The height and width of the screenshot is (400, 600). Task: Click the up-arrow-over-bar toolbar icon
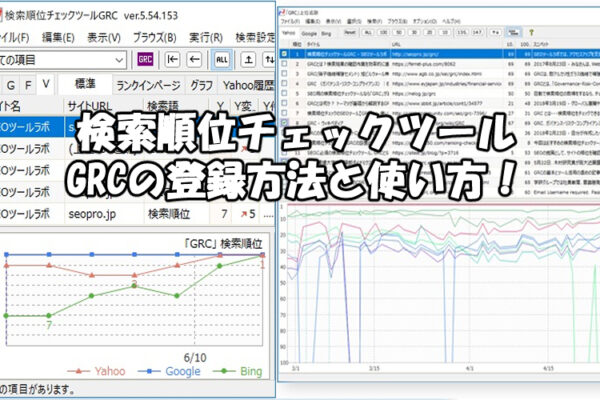tap(248, 59)
